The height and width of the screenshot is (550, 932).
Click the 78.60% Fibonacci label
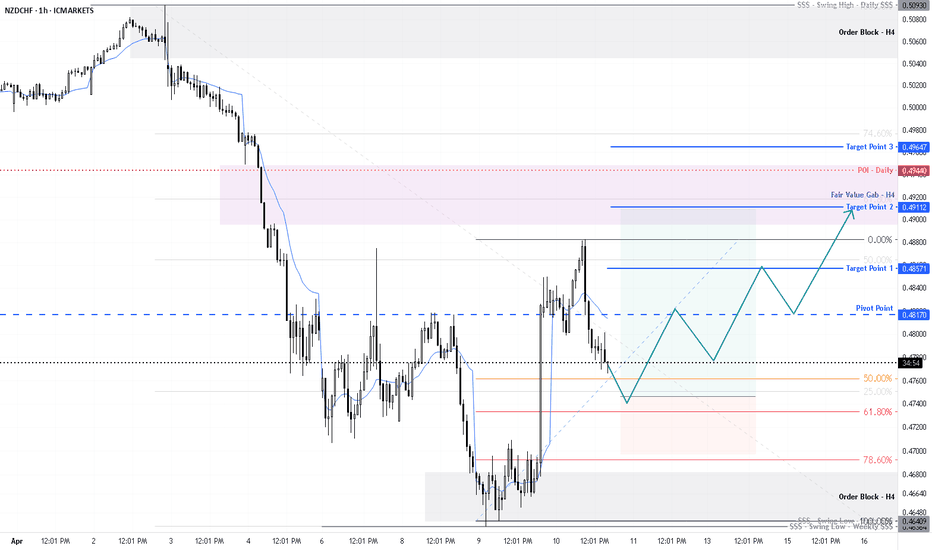point(877,460)
